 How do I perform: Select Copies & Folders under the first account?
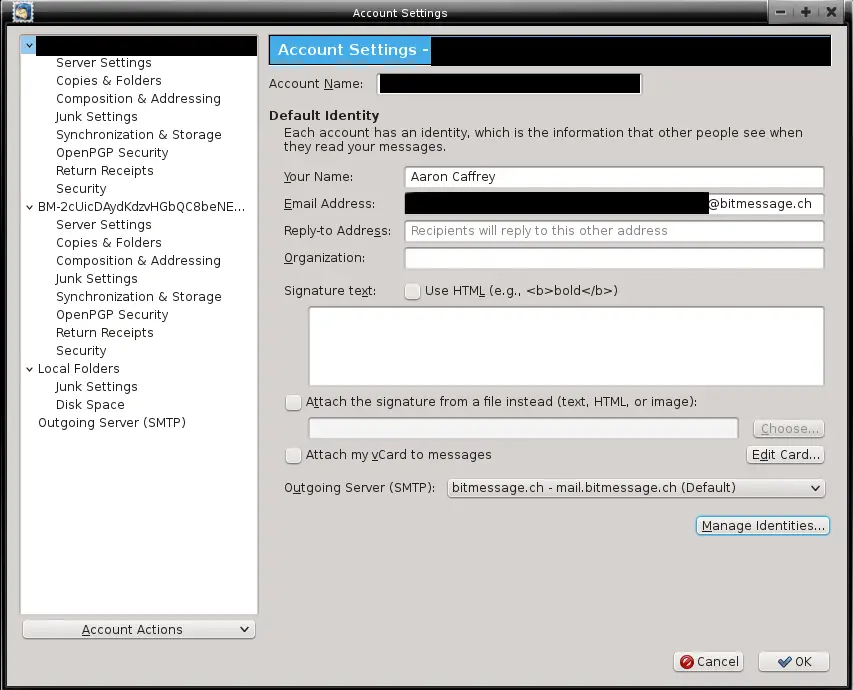pyautogui.click(x=109, y=81)
